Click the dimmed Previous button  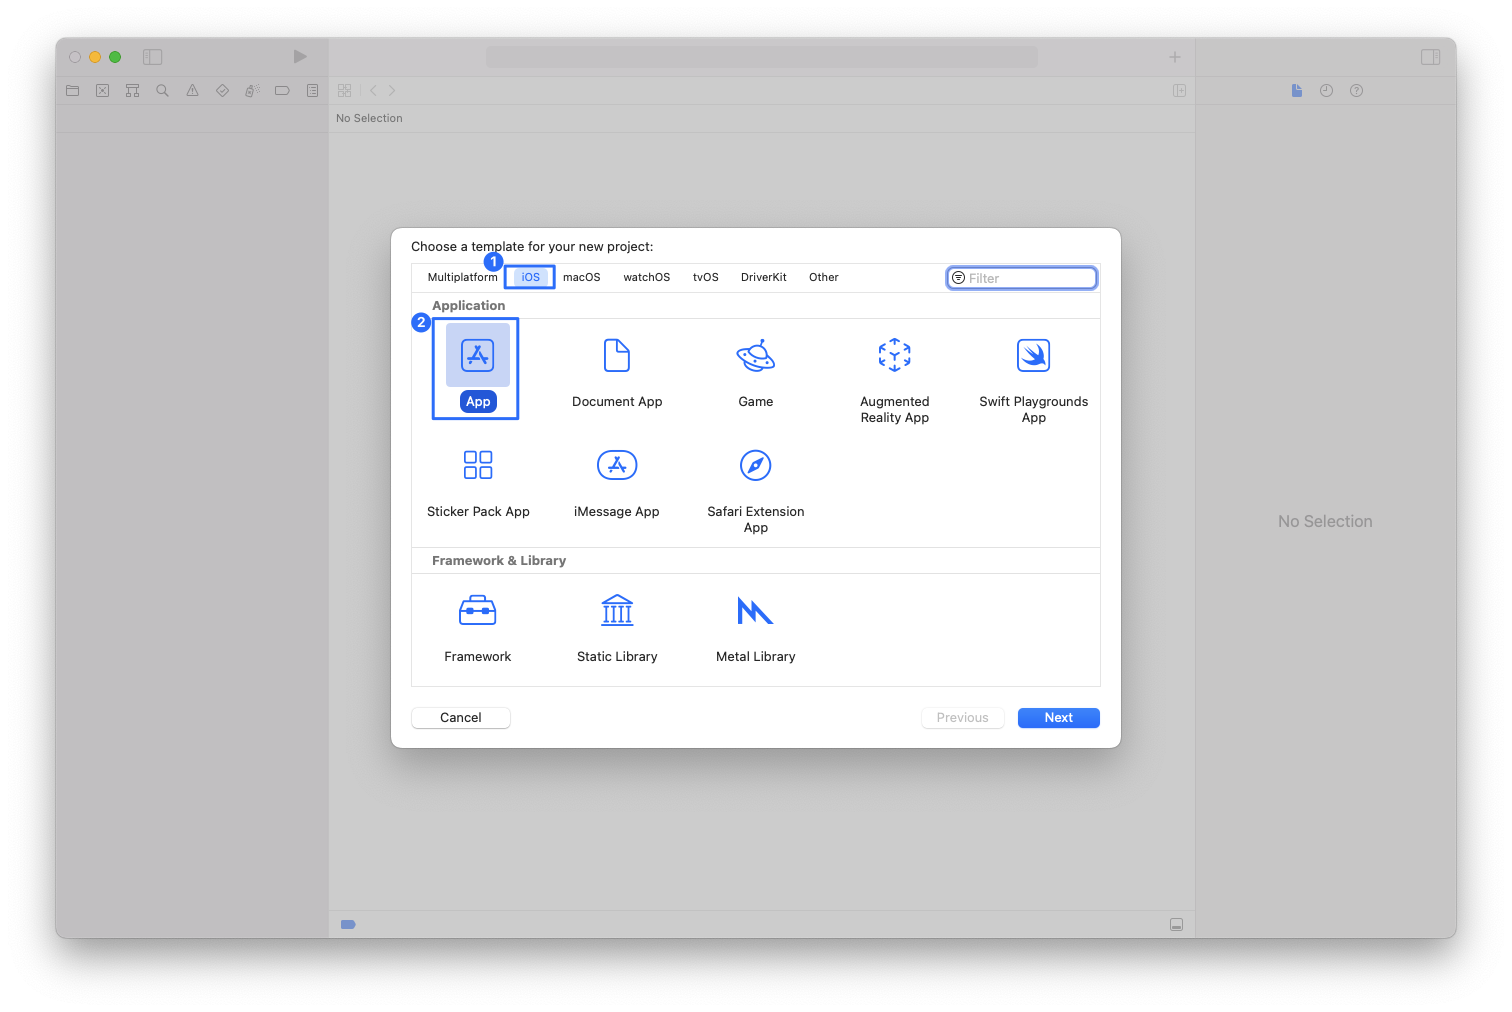point(963,718)
